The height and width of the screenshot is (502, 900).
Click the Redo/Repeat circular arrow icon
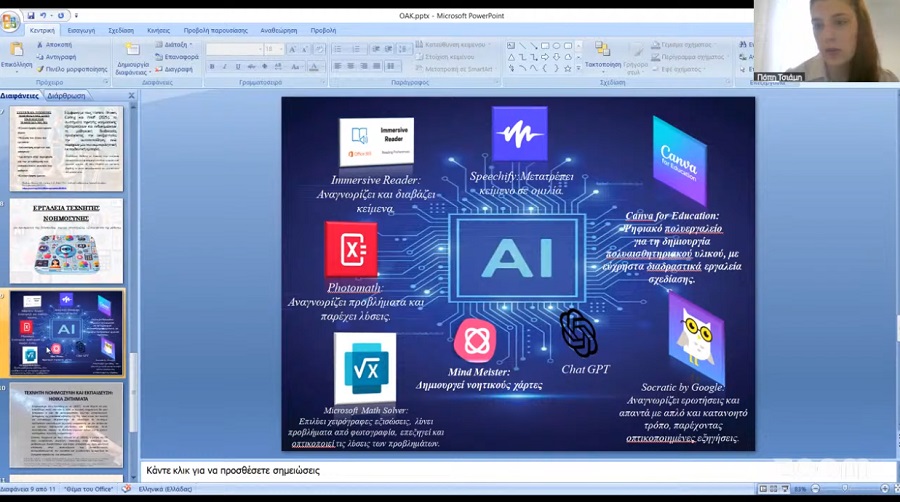(61, 15)
